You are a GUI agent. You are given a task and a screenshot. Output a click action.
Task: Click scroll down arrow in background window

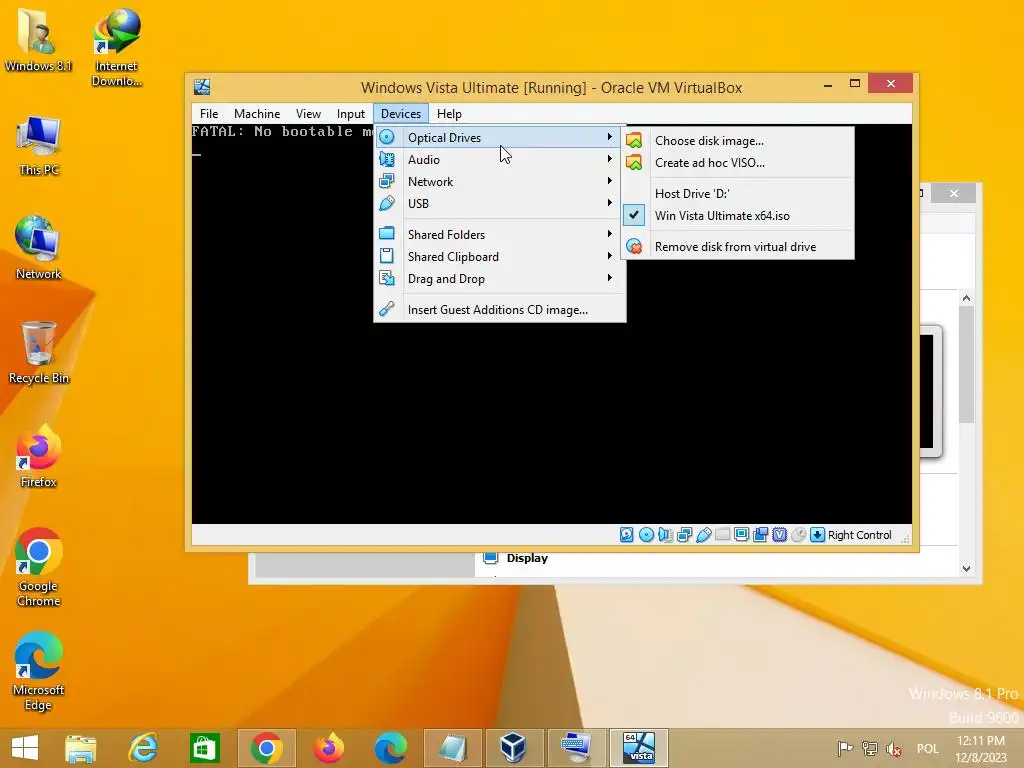[x=967, y=569]
